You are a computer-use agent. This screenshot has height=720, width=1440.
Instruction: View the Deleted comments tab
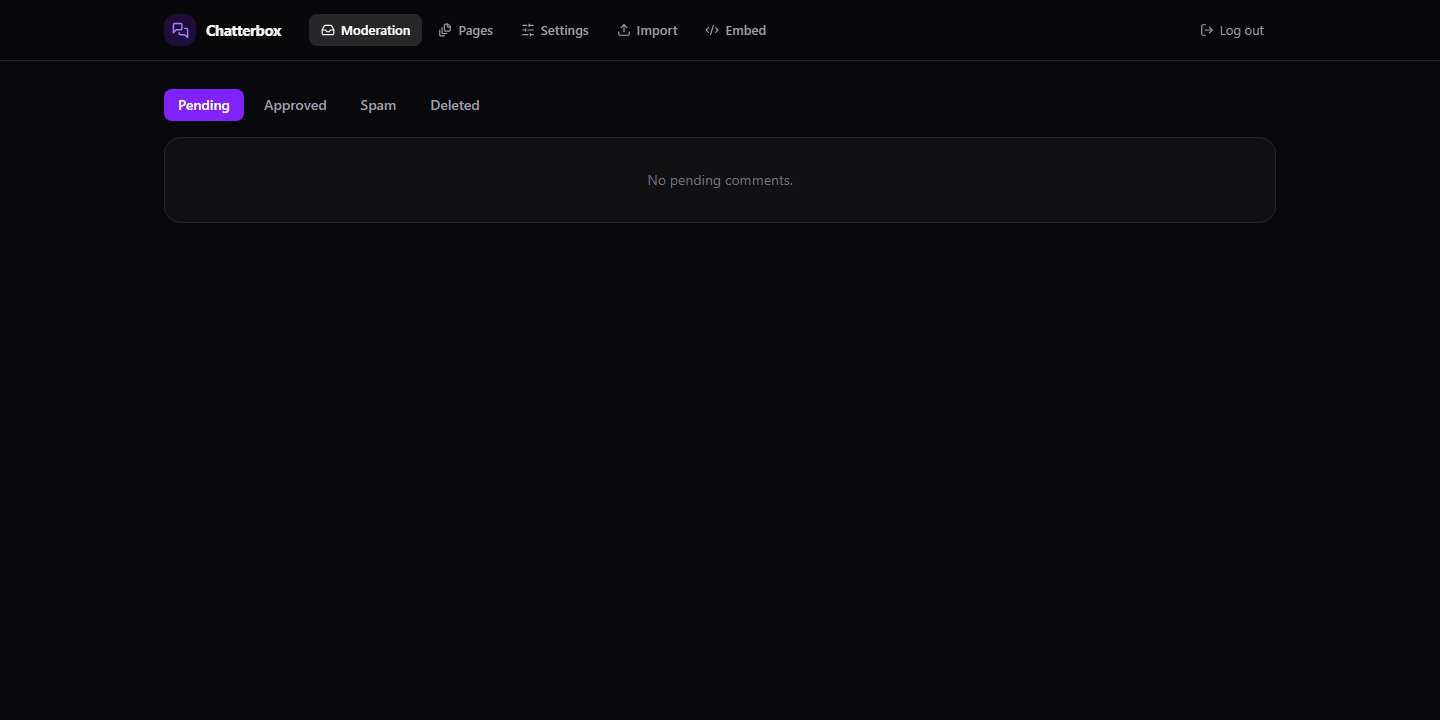point(455,105)
